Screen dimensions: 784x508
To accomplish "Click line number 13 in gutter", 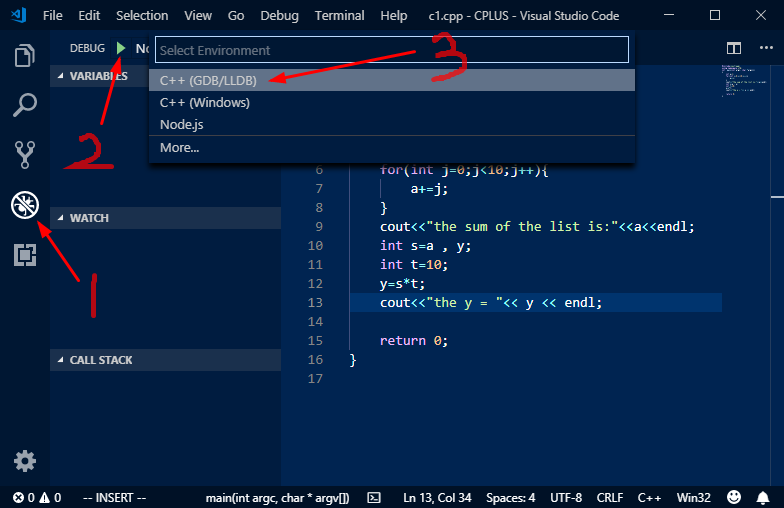I will coord(315,302).
